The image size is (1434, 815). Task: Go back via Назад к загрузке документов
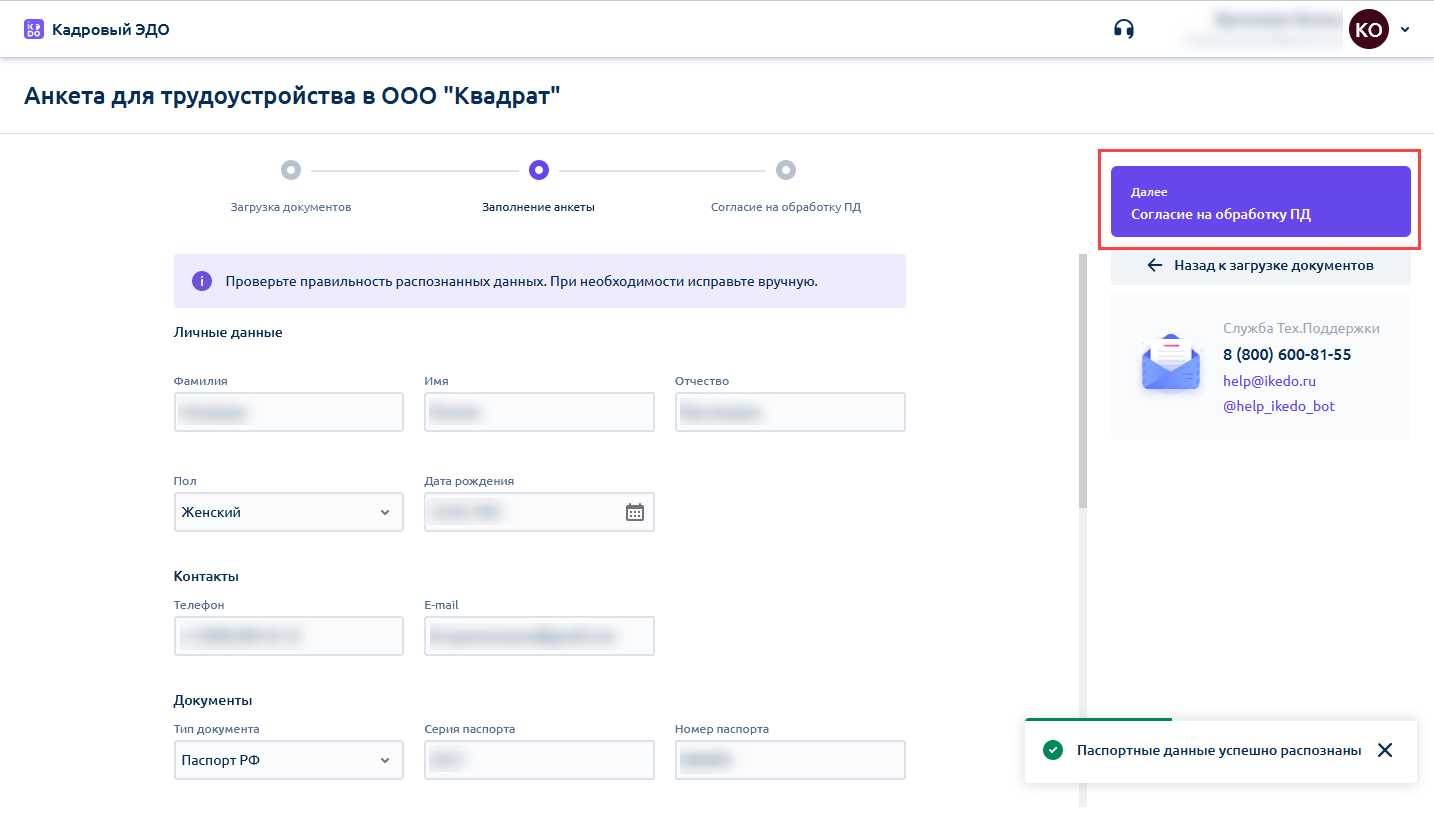(1260, 266)
